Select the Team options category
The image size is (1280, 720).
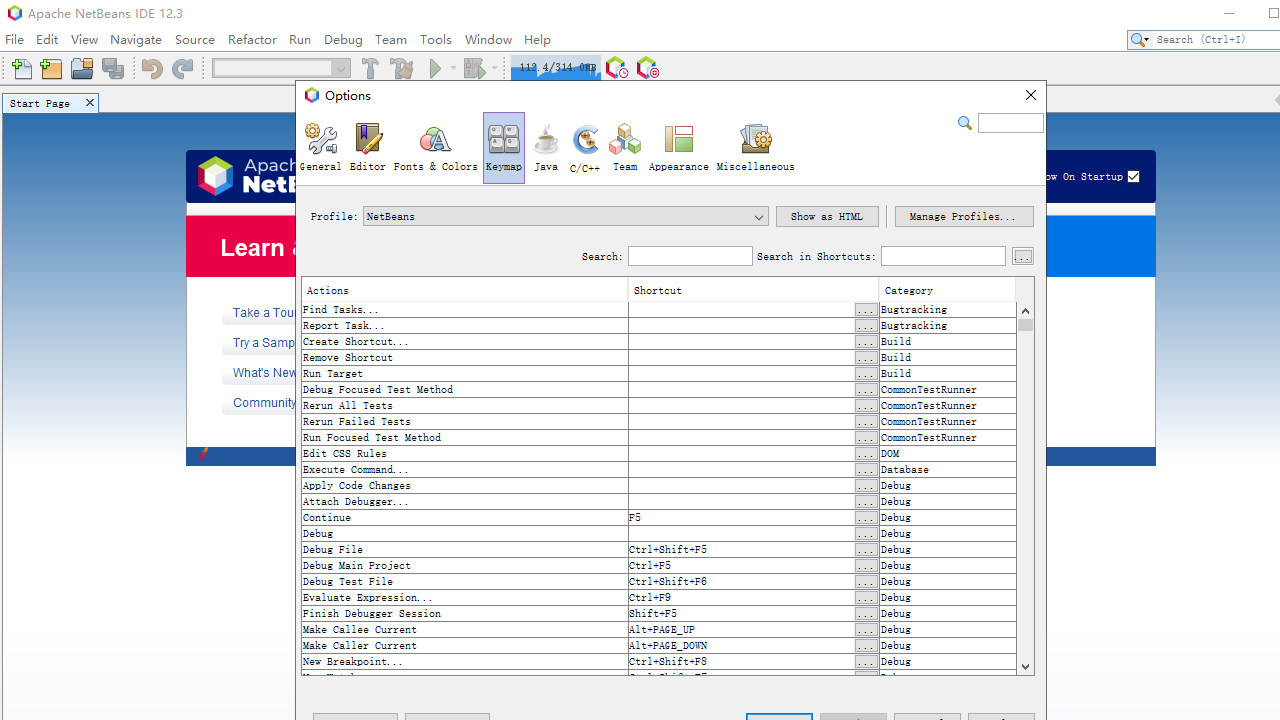pyautogui.click(x=625, y=148)
